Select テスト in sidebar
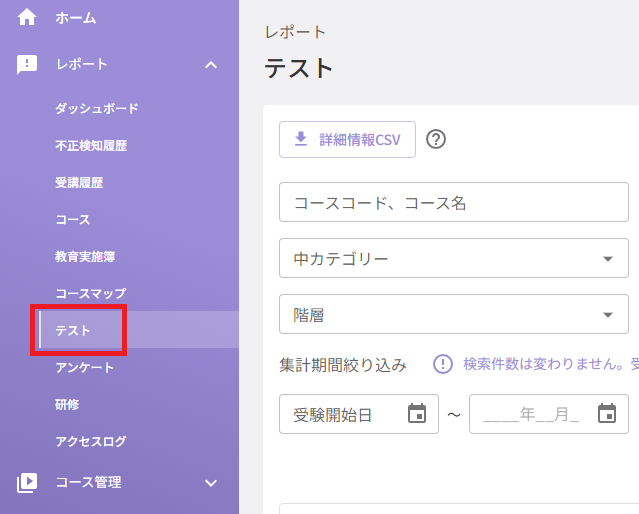This screenshot has width=639, height=514. (73, 330)
